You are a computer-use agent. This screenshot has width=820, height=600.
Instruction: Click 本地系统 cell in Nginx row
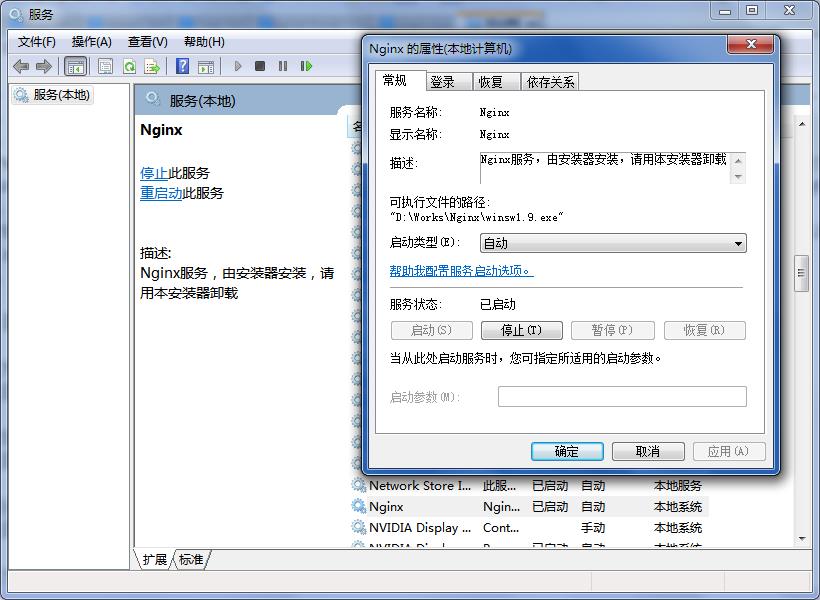click(x=678, y=506)
